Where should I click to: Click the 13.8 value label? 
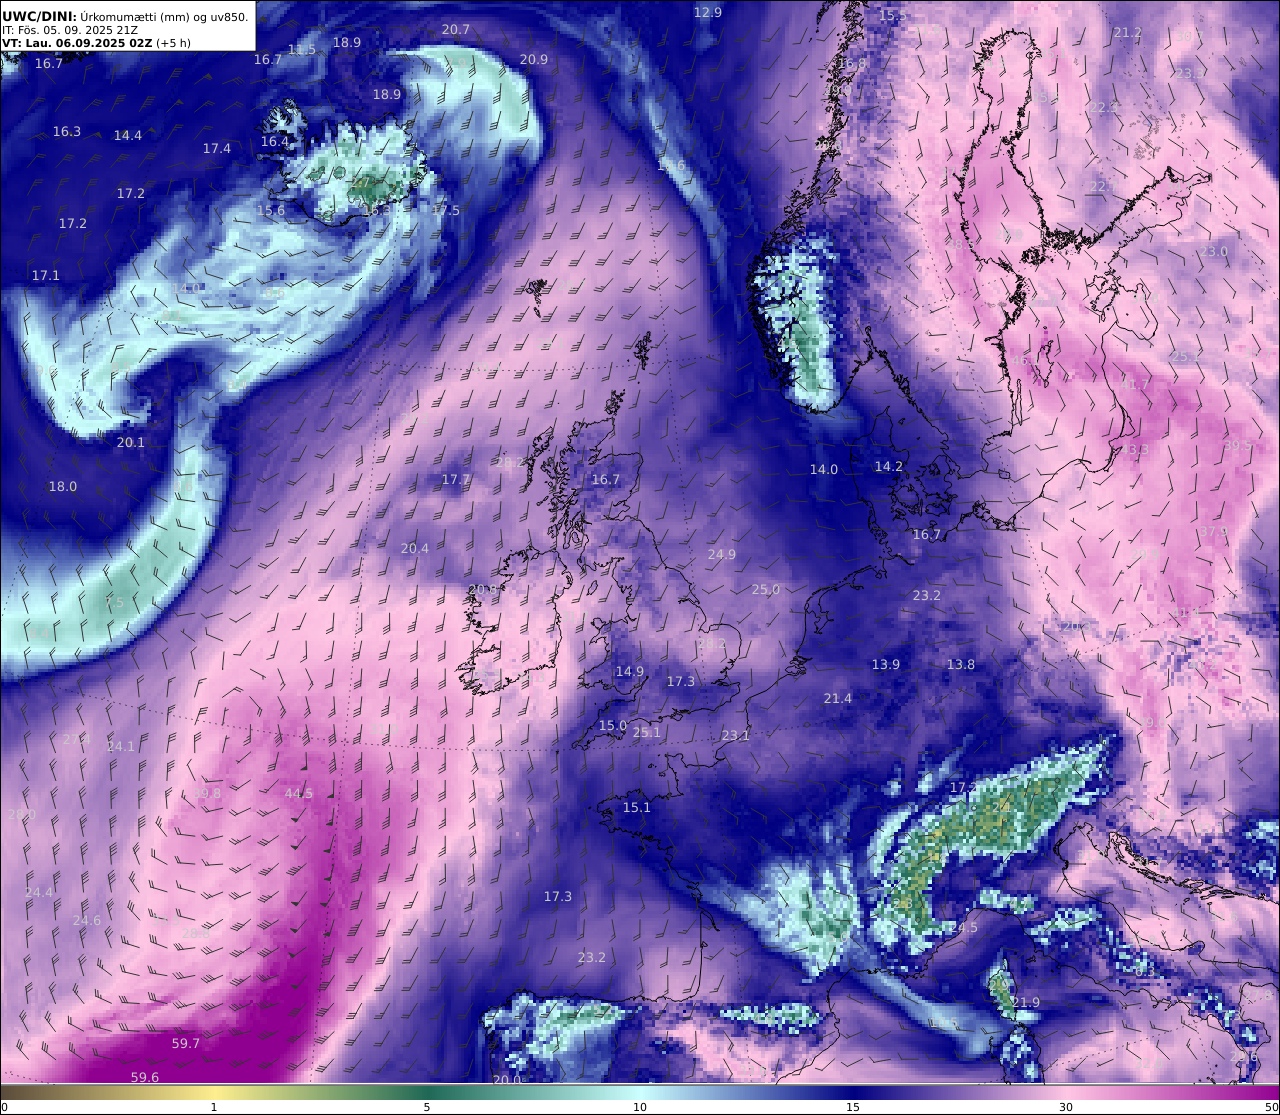961,664
